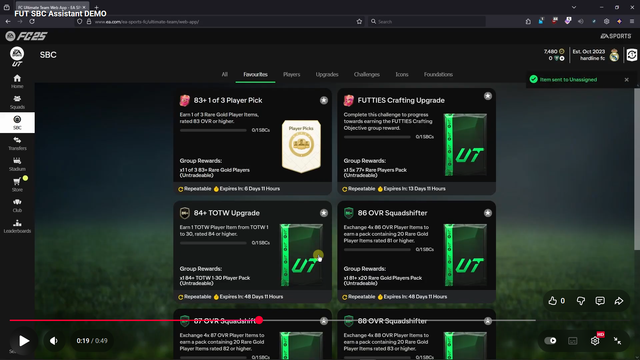Open the Stadium section
The height and width of the screenshot is (360, 640).
17,164
